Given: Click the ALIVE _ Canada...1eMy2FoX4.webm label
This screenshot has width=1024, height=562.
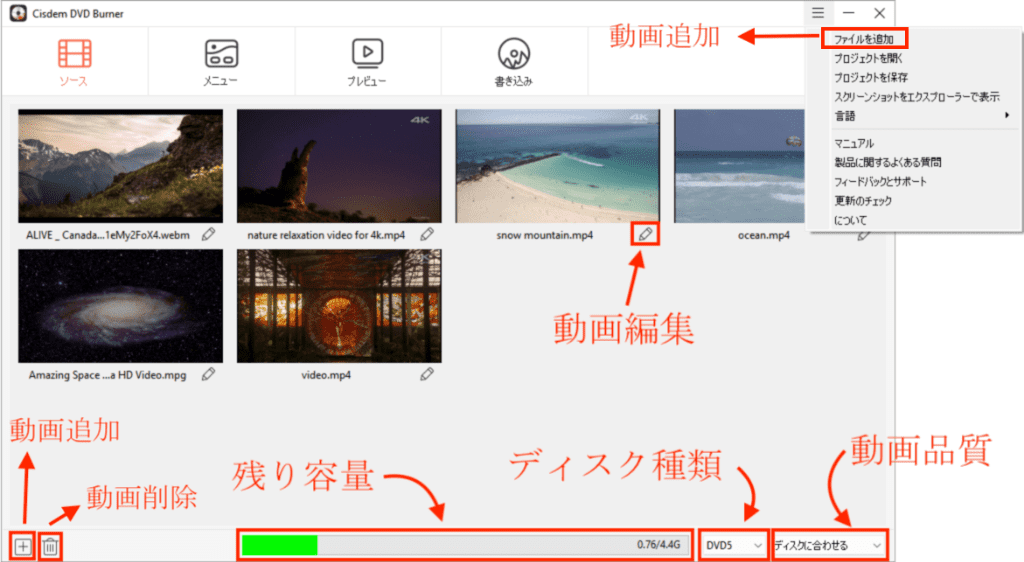Looking at the screenshot, I should click(108, 235).
